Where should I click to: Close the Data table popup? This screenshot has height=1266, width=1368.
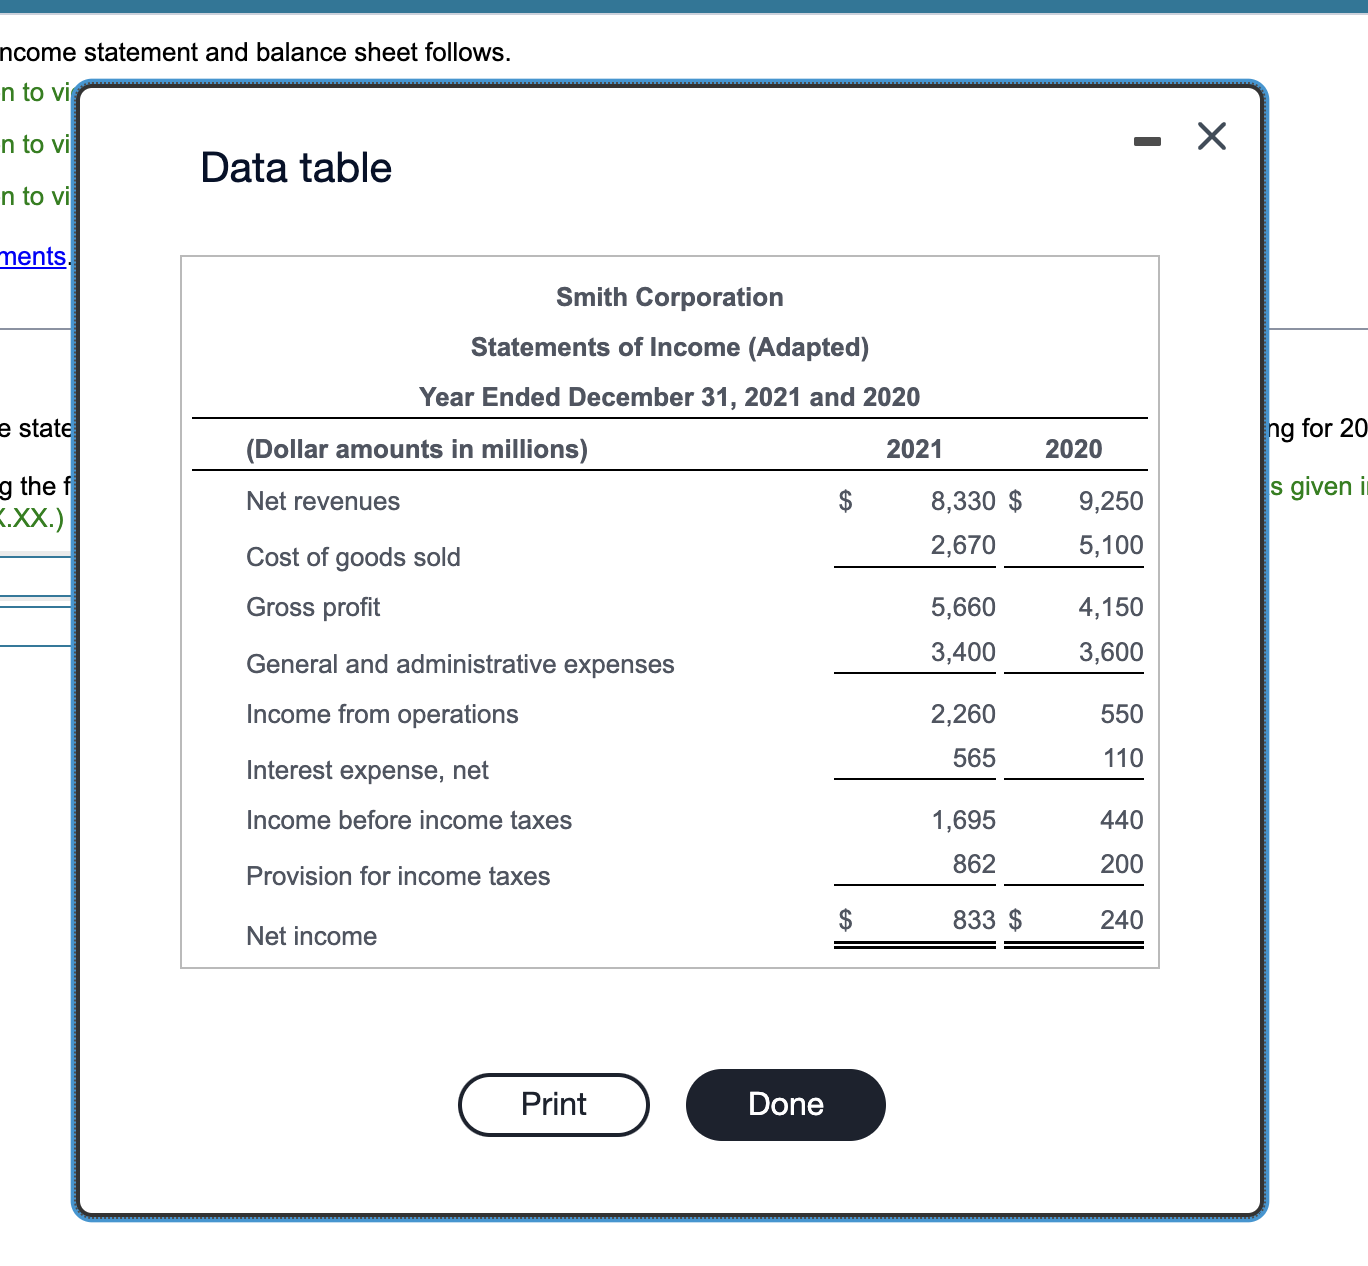(x=1211, y=137)
